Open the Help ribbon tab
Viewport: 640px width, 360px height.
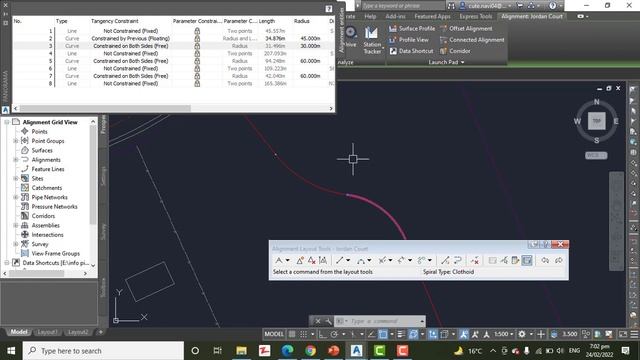point(370,16)
